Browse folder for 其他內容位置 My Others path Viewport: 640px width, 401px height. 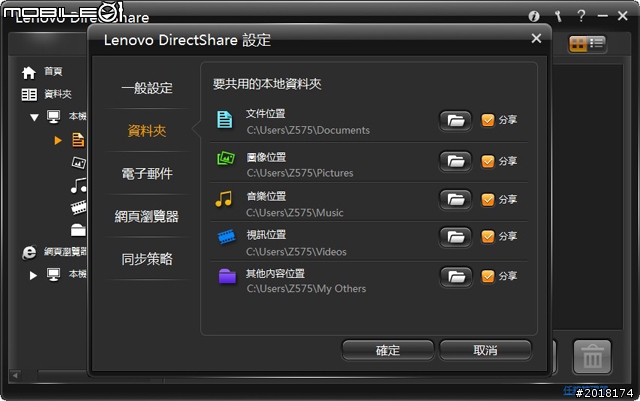tap(456, 277)
